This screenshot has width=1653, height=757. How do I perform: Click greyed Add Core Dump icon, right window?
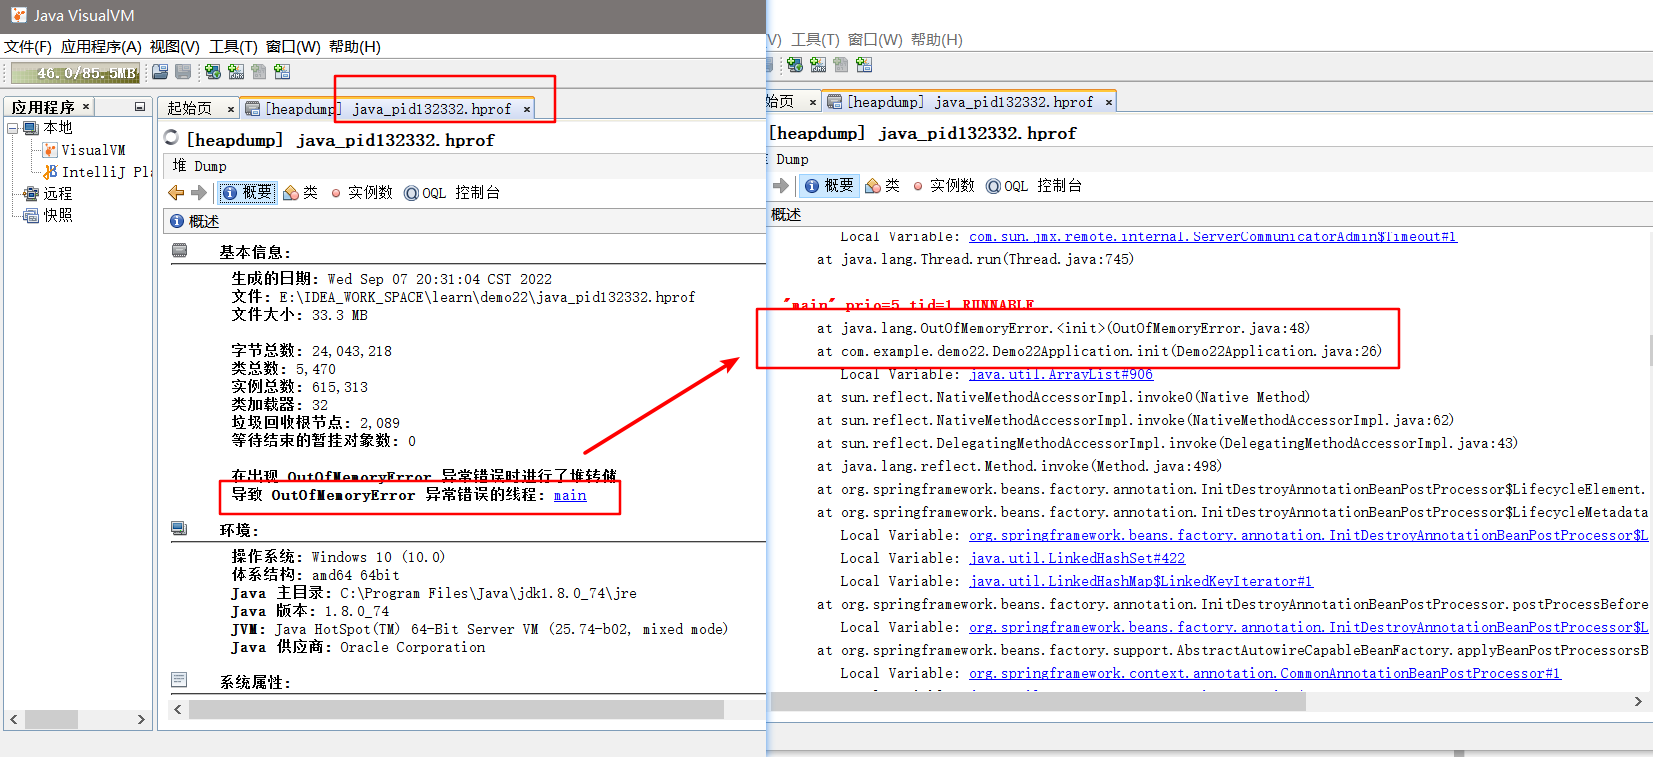click(x=841, y=65)
